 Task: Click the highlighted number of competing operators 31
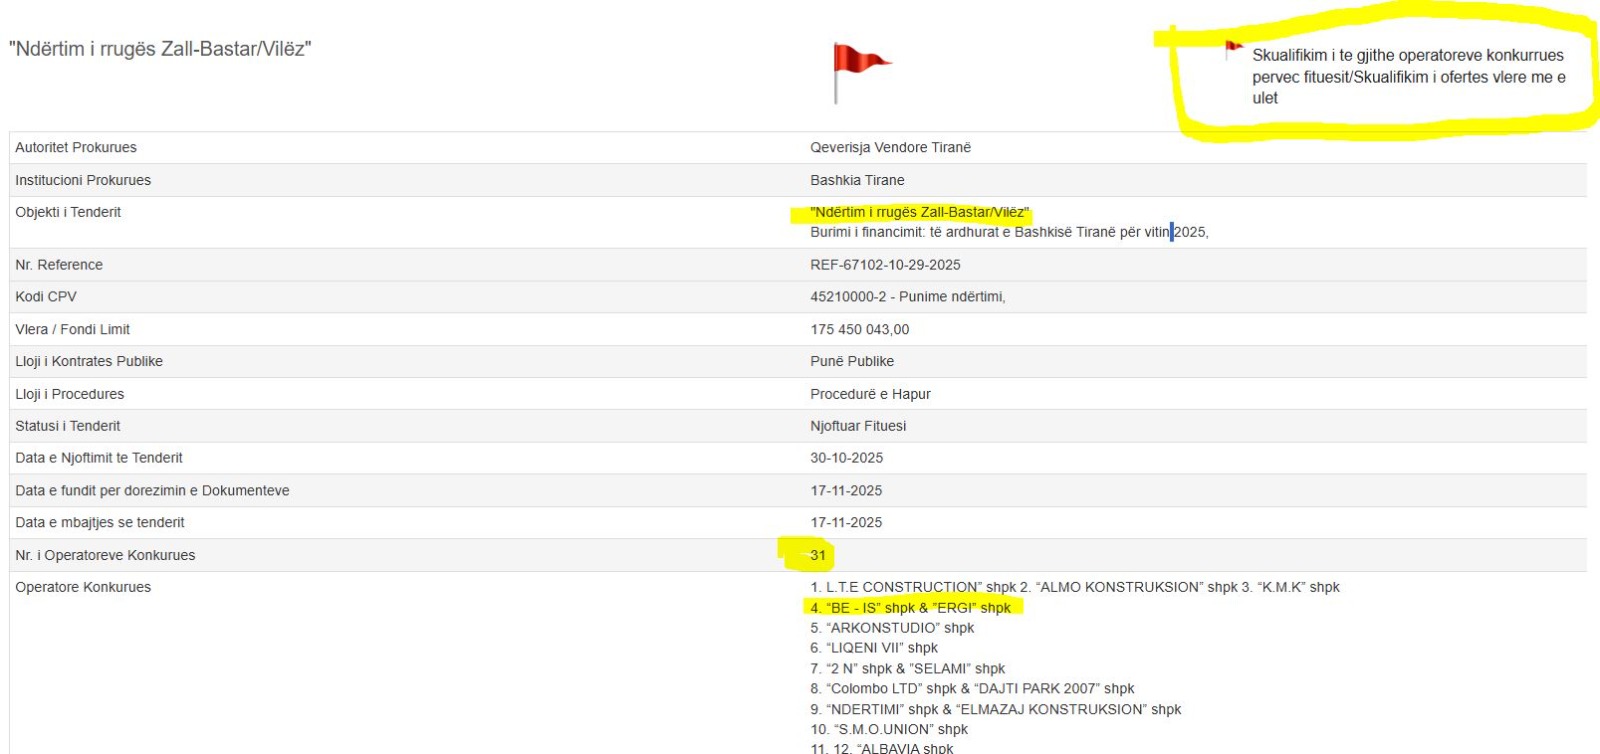[818, 555]
